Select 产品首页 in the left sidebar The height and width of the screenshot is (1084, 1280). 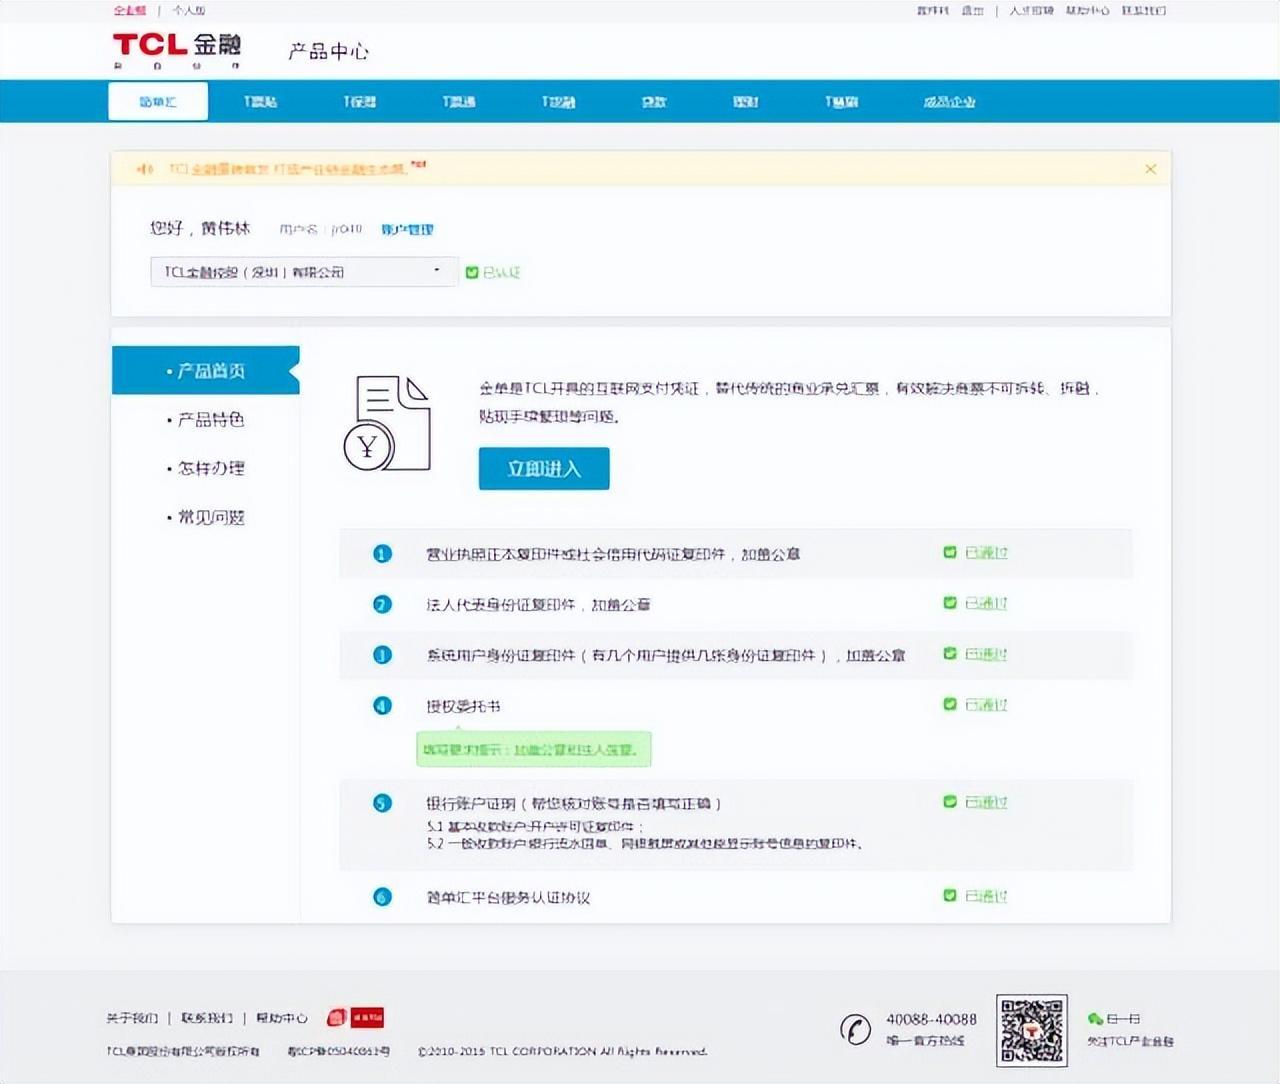tap(206, 371)
